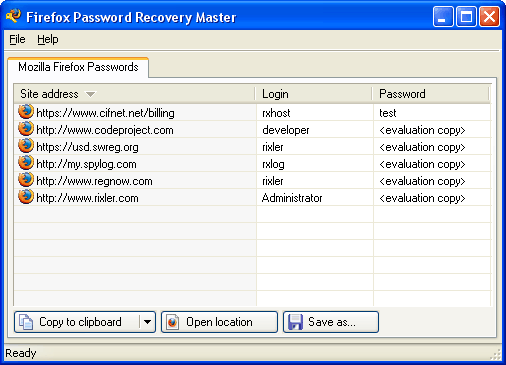
Task: Click the floppy disk Save icon
Action: [x=295, y=322]
